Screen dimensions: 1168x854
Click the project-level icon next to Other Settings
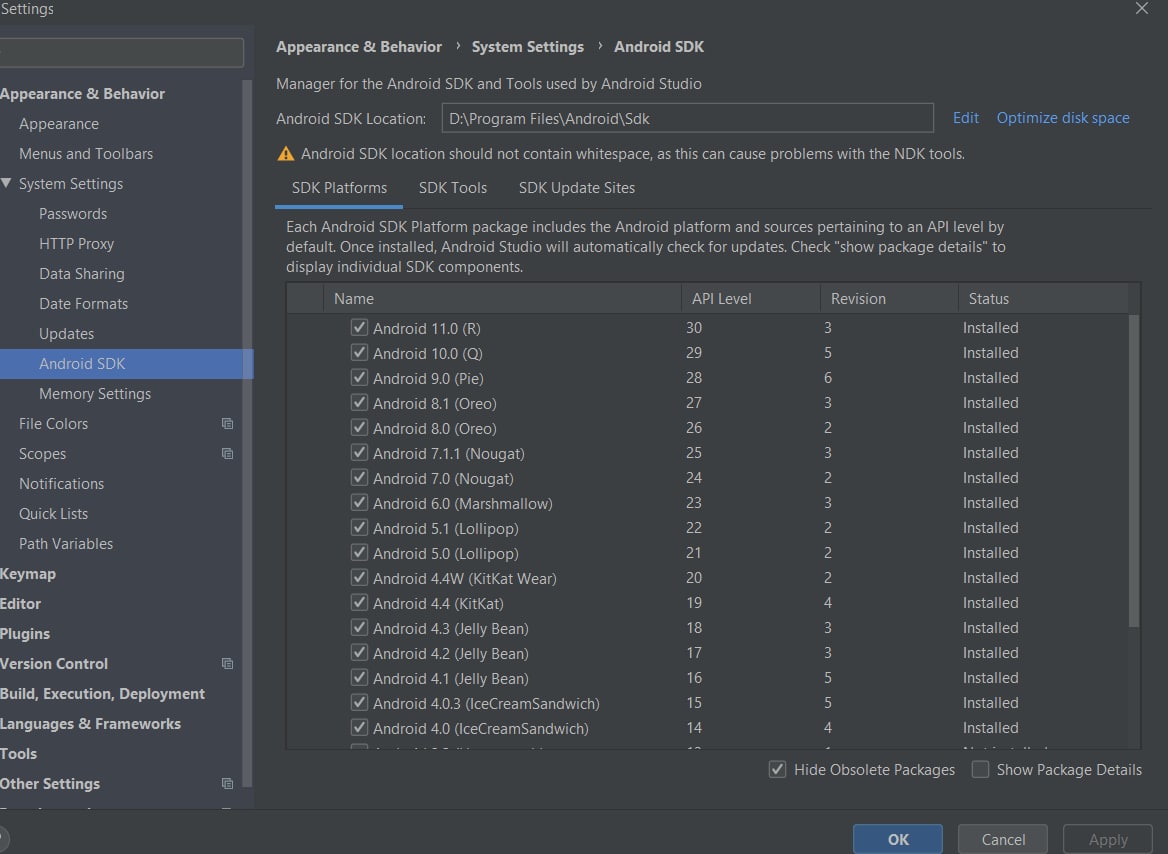tap(227, 784)
